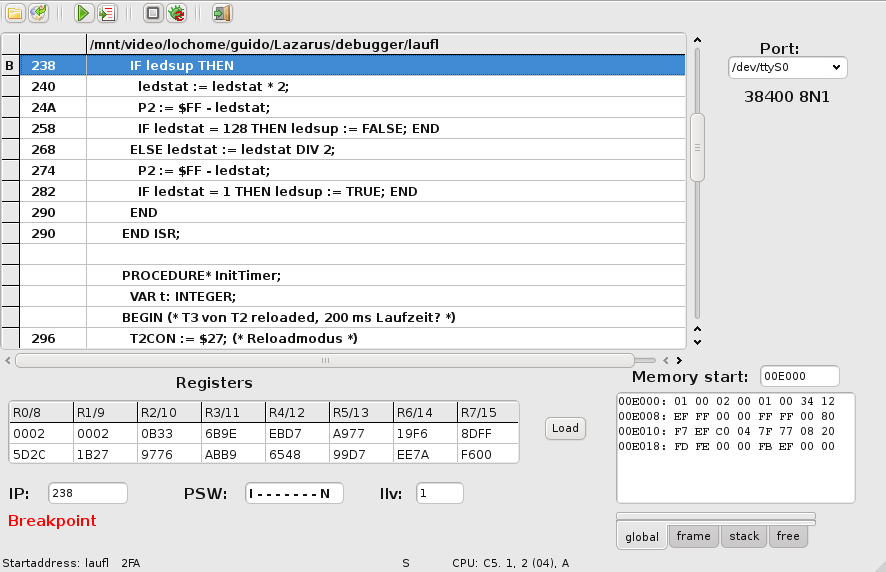Click register value 0B33 under R2/10

(x=169, y=434)
